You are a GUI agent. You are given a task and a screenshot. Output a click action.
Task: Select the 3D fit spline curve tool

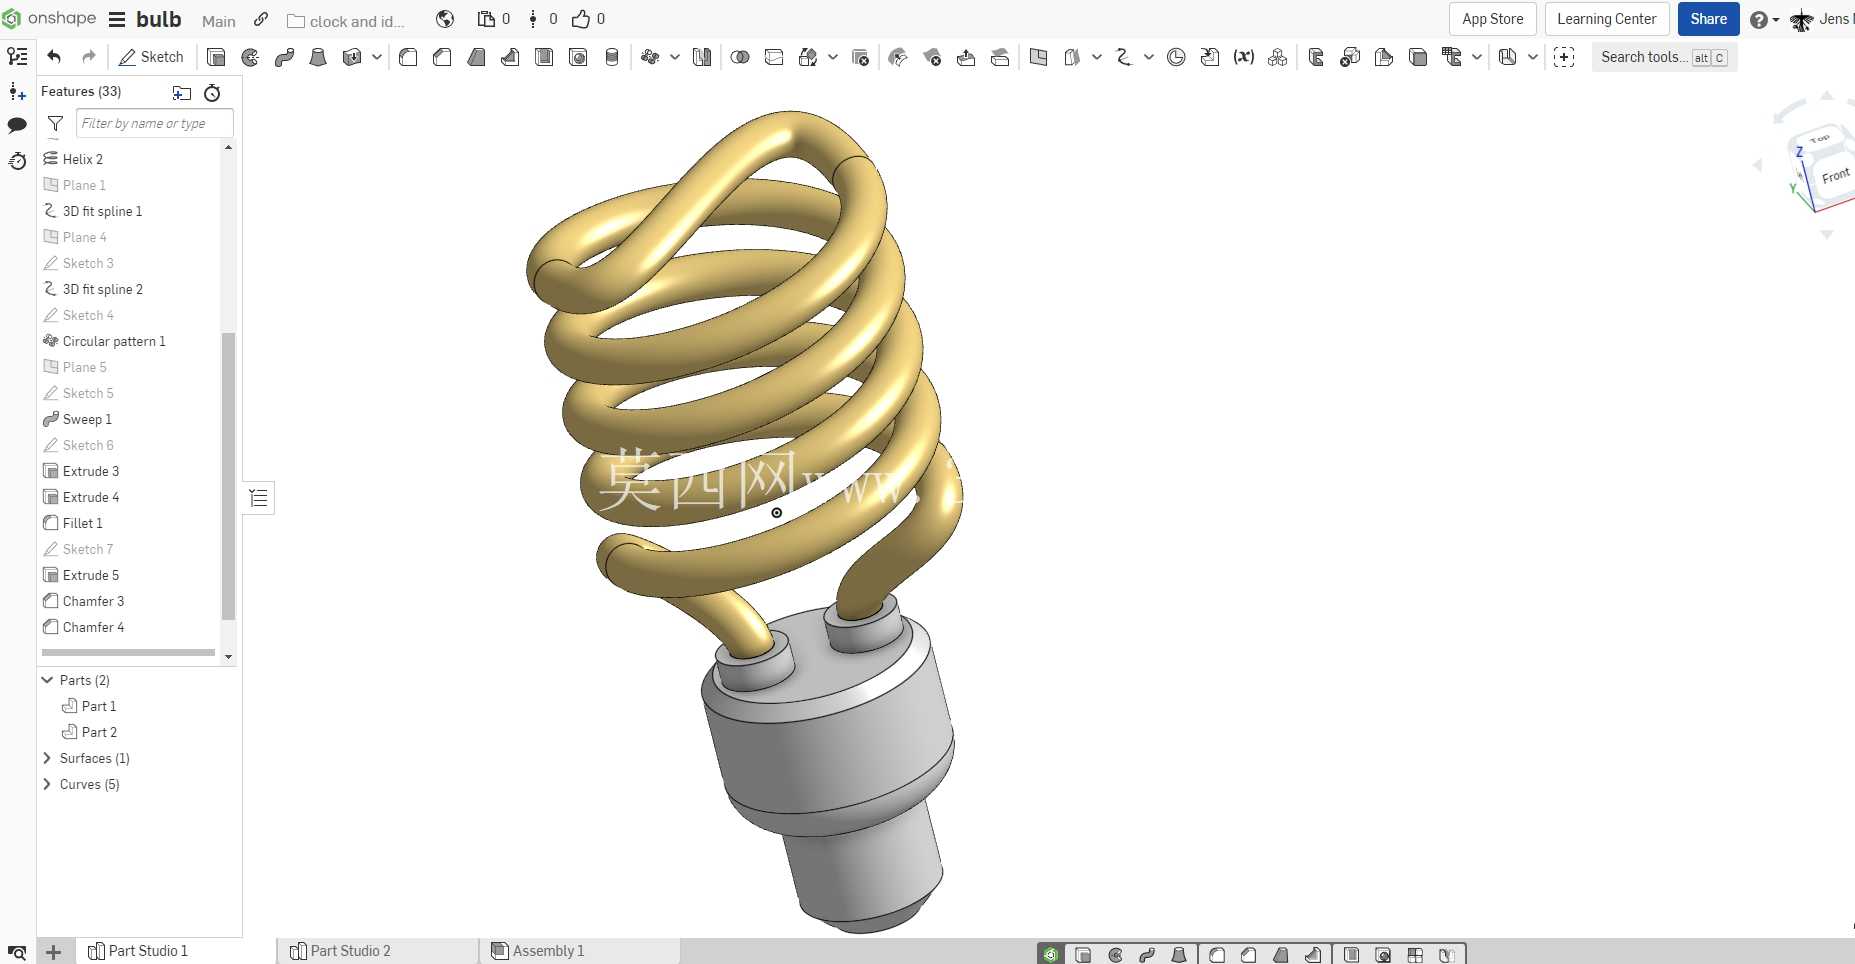(1124, 57)
